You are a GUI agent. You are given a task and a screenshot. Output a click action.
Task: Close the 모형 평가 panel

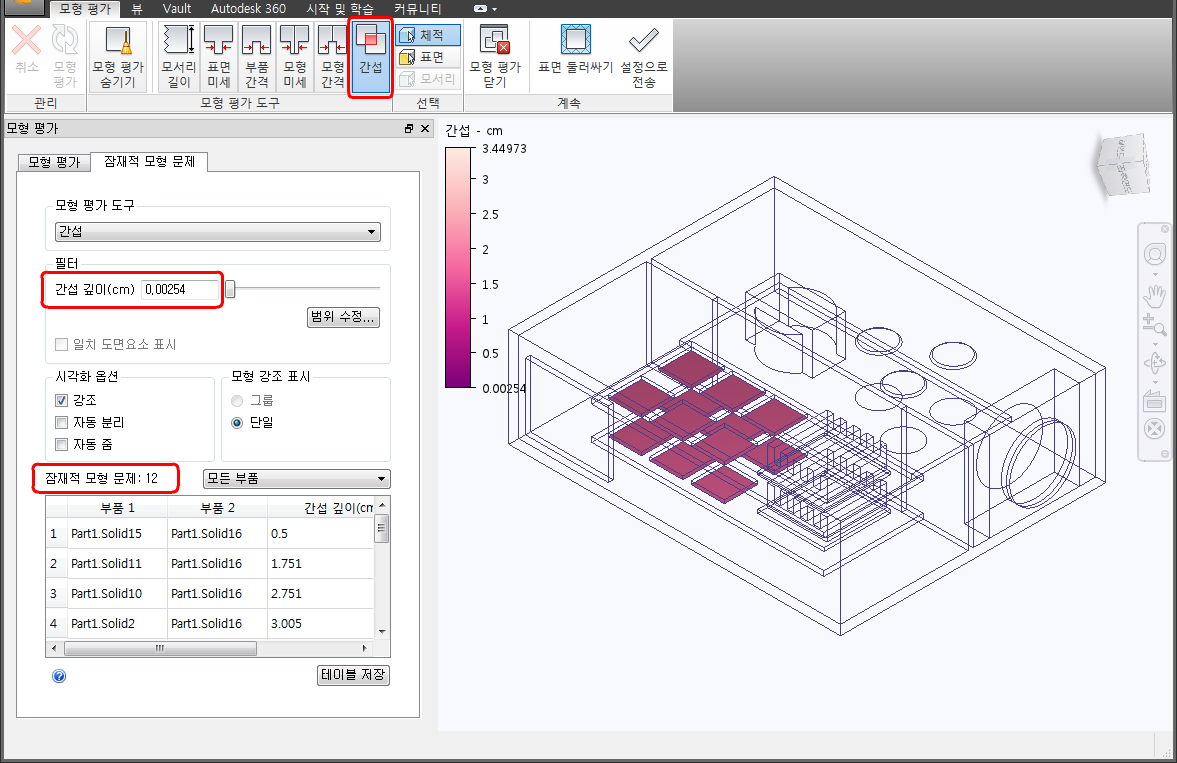(x=425, y=128)
